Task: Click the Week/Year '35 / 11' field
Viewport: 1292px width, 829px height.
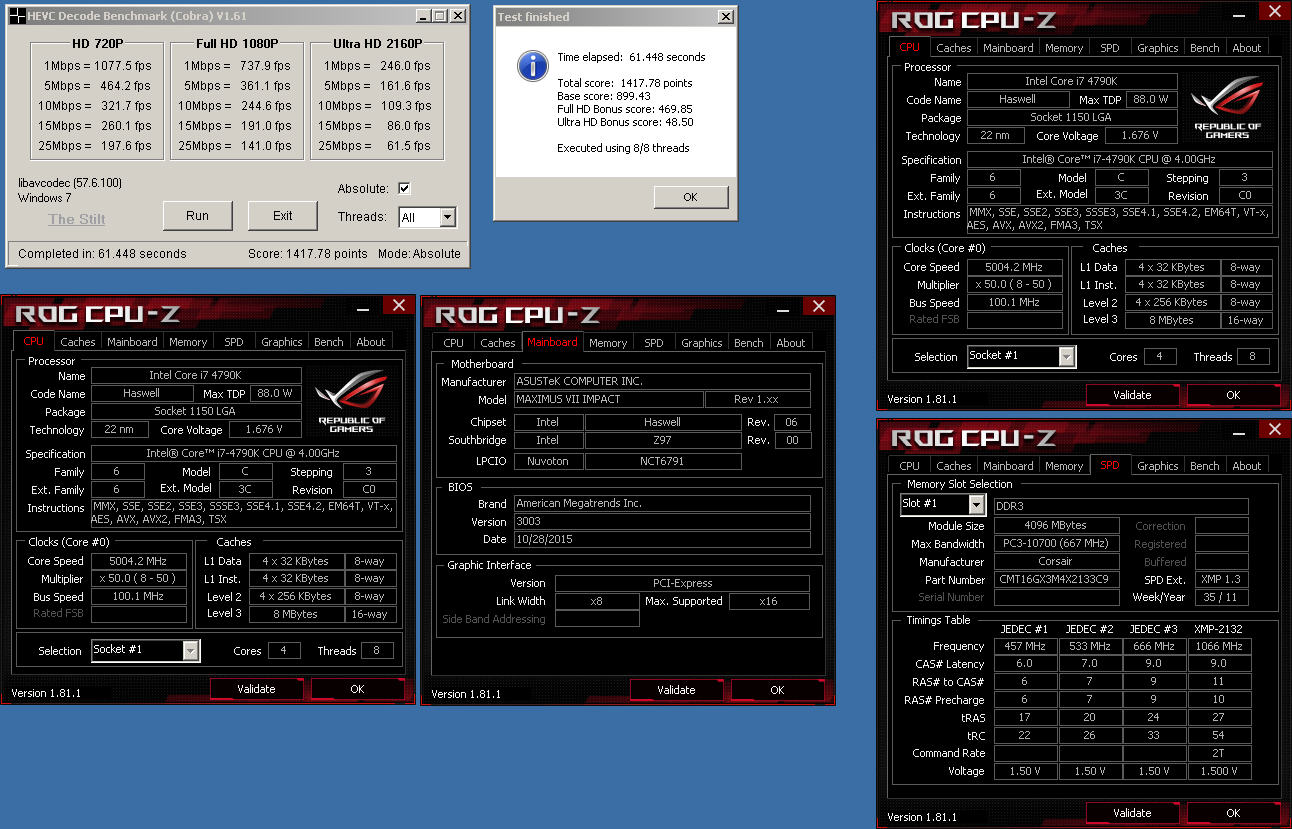Action: 1222,597
